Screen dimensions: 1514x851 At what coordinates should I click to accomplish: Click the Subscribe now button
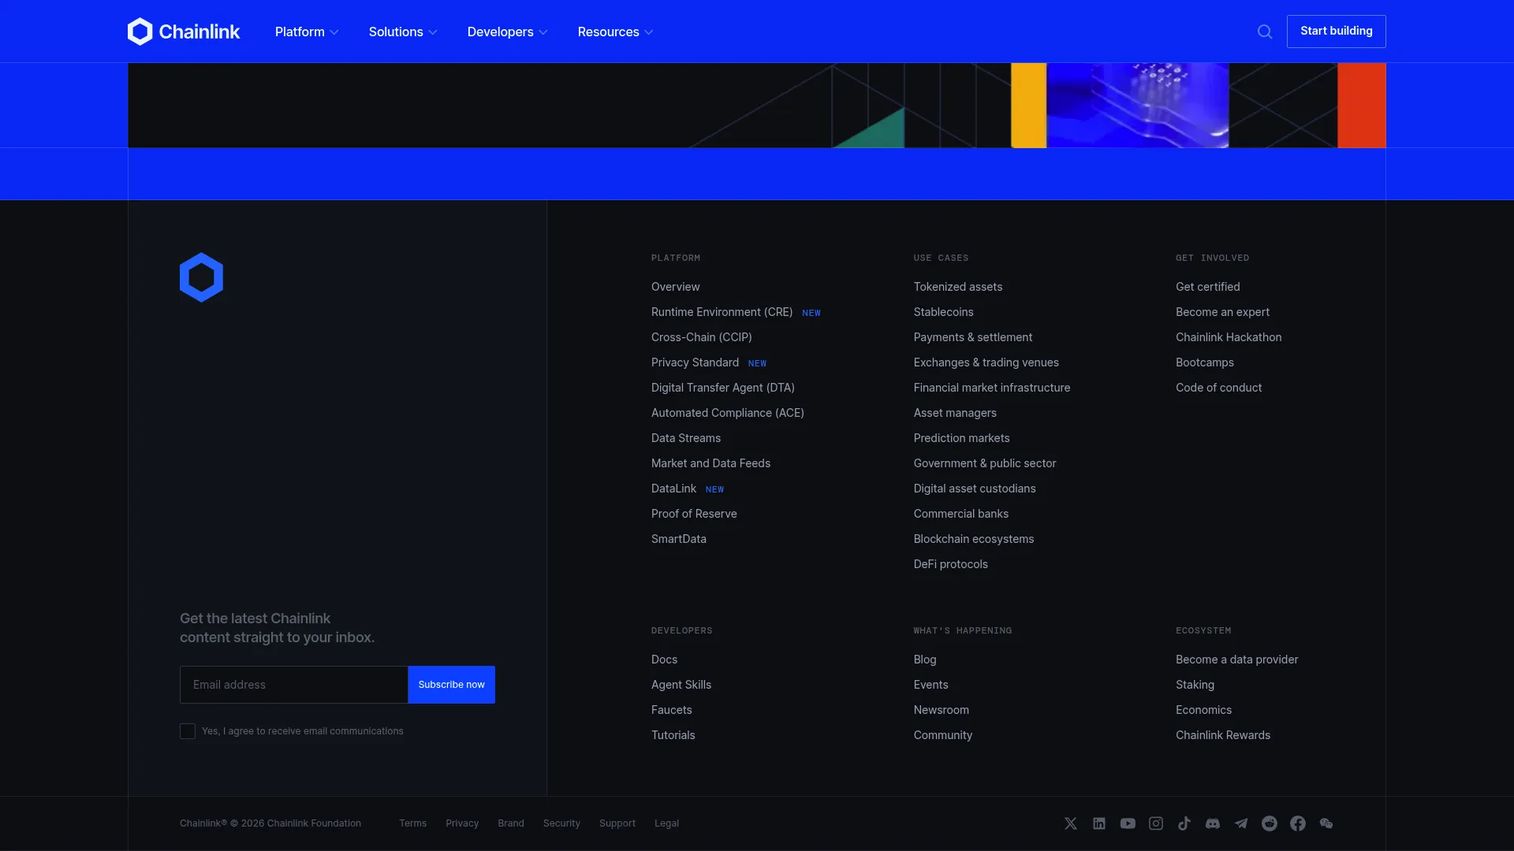pos(451,685)
